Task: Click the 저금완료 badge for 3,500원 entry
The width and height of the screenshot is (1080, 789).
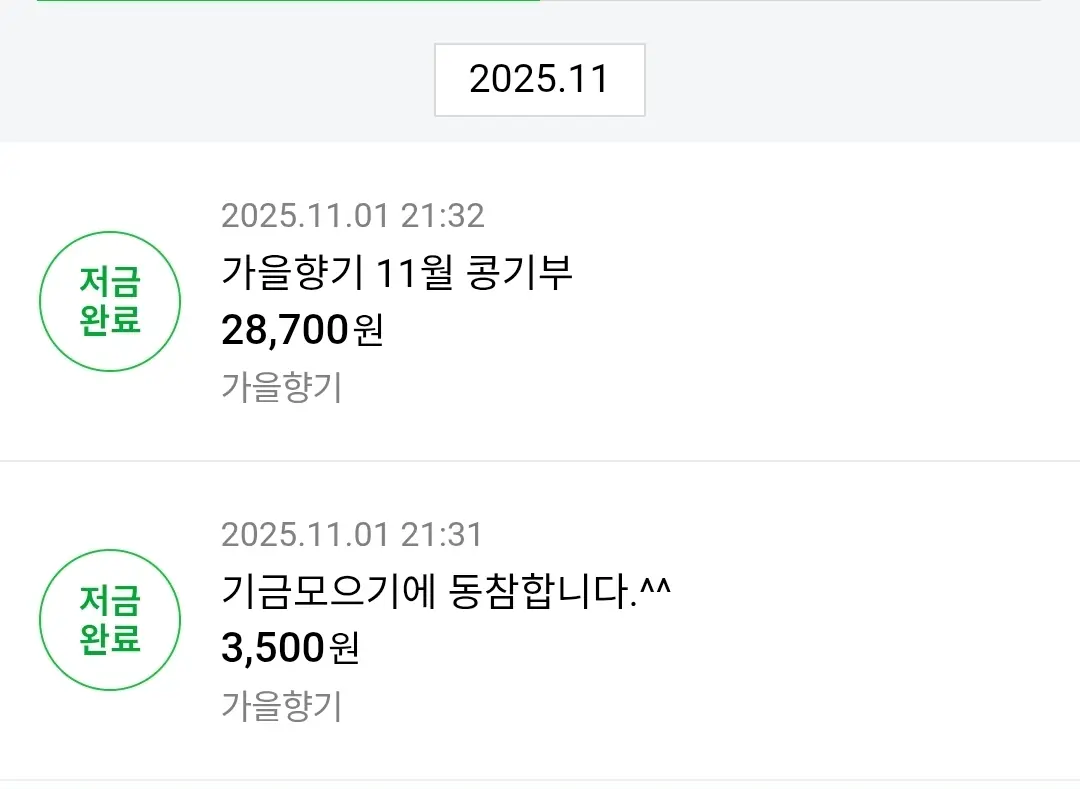Action: click(110, 619)
